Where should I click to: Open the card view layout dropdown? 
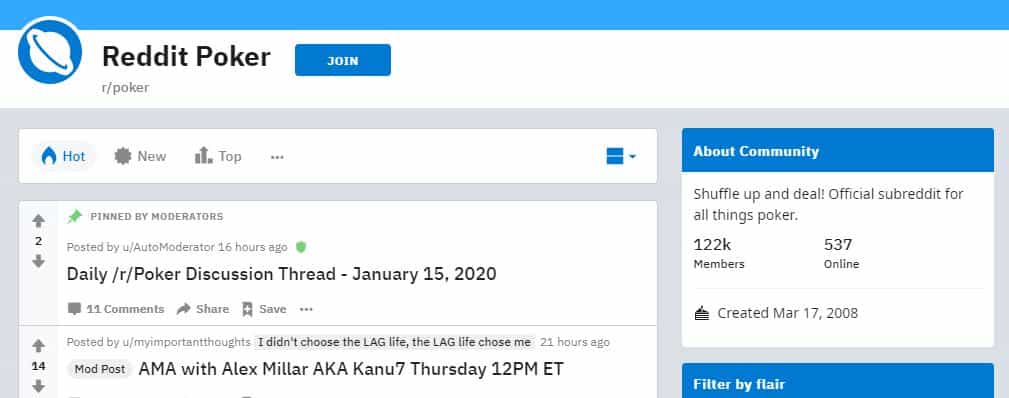point(621,156)
